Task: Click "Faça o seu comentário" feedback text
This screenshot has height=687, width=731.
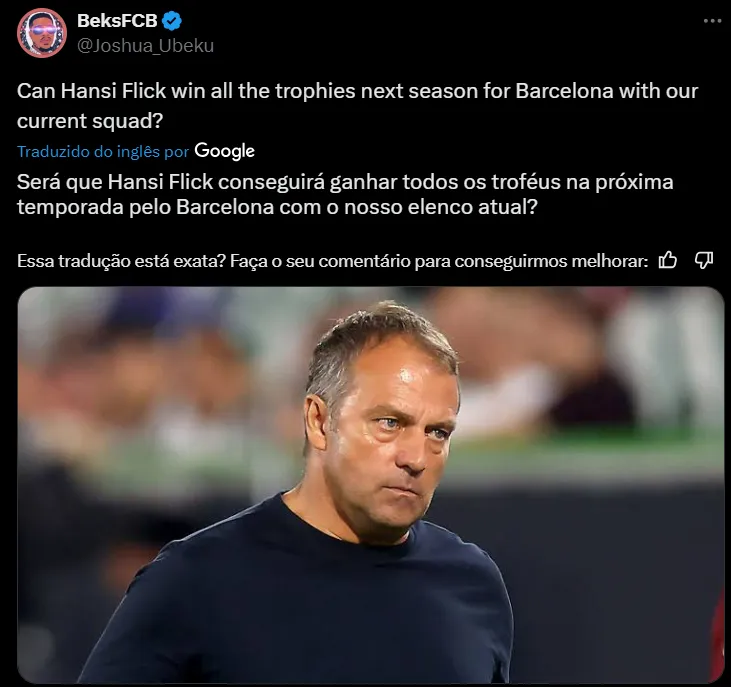Action: pyautogui.click(x=314, y=262)
